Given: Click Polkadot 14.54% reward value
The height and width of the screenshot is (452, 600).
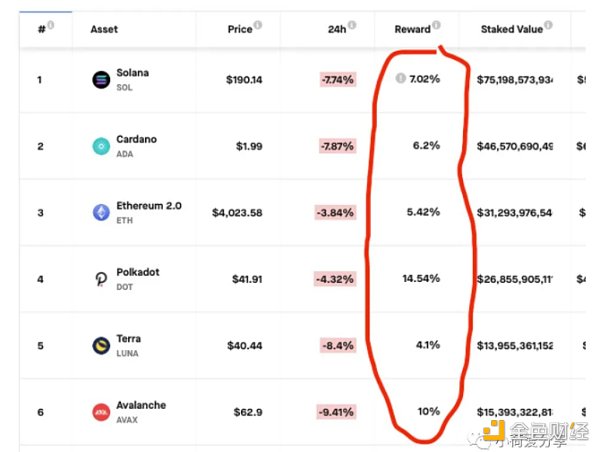Looking at the screenshot, I should tap(421, 279).
